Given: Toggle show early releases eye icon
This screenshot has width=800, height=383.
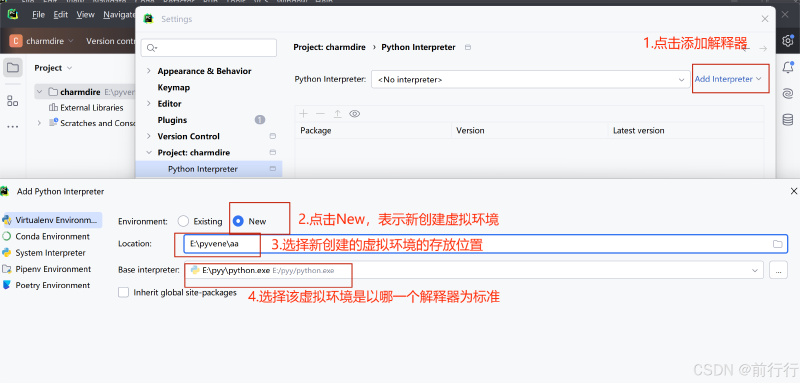Looking at the screenshot, I should pyautogui.click(x=355, y=114).
